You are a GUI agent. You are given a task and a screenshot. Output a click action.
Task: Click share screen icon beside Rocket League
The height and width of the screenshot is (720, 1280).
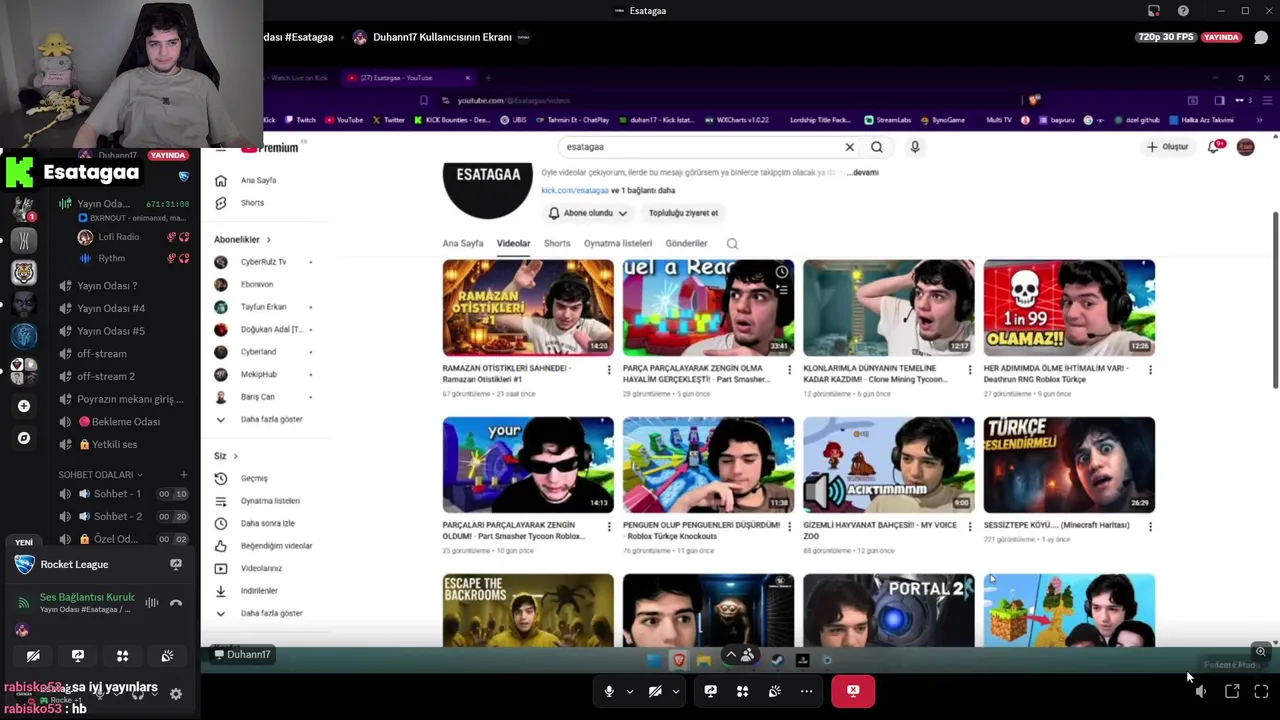(176, 564)
